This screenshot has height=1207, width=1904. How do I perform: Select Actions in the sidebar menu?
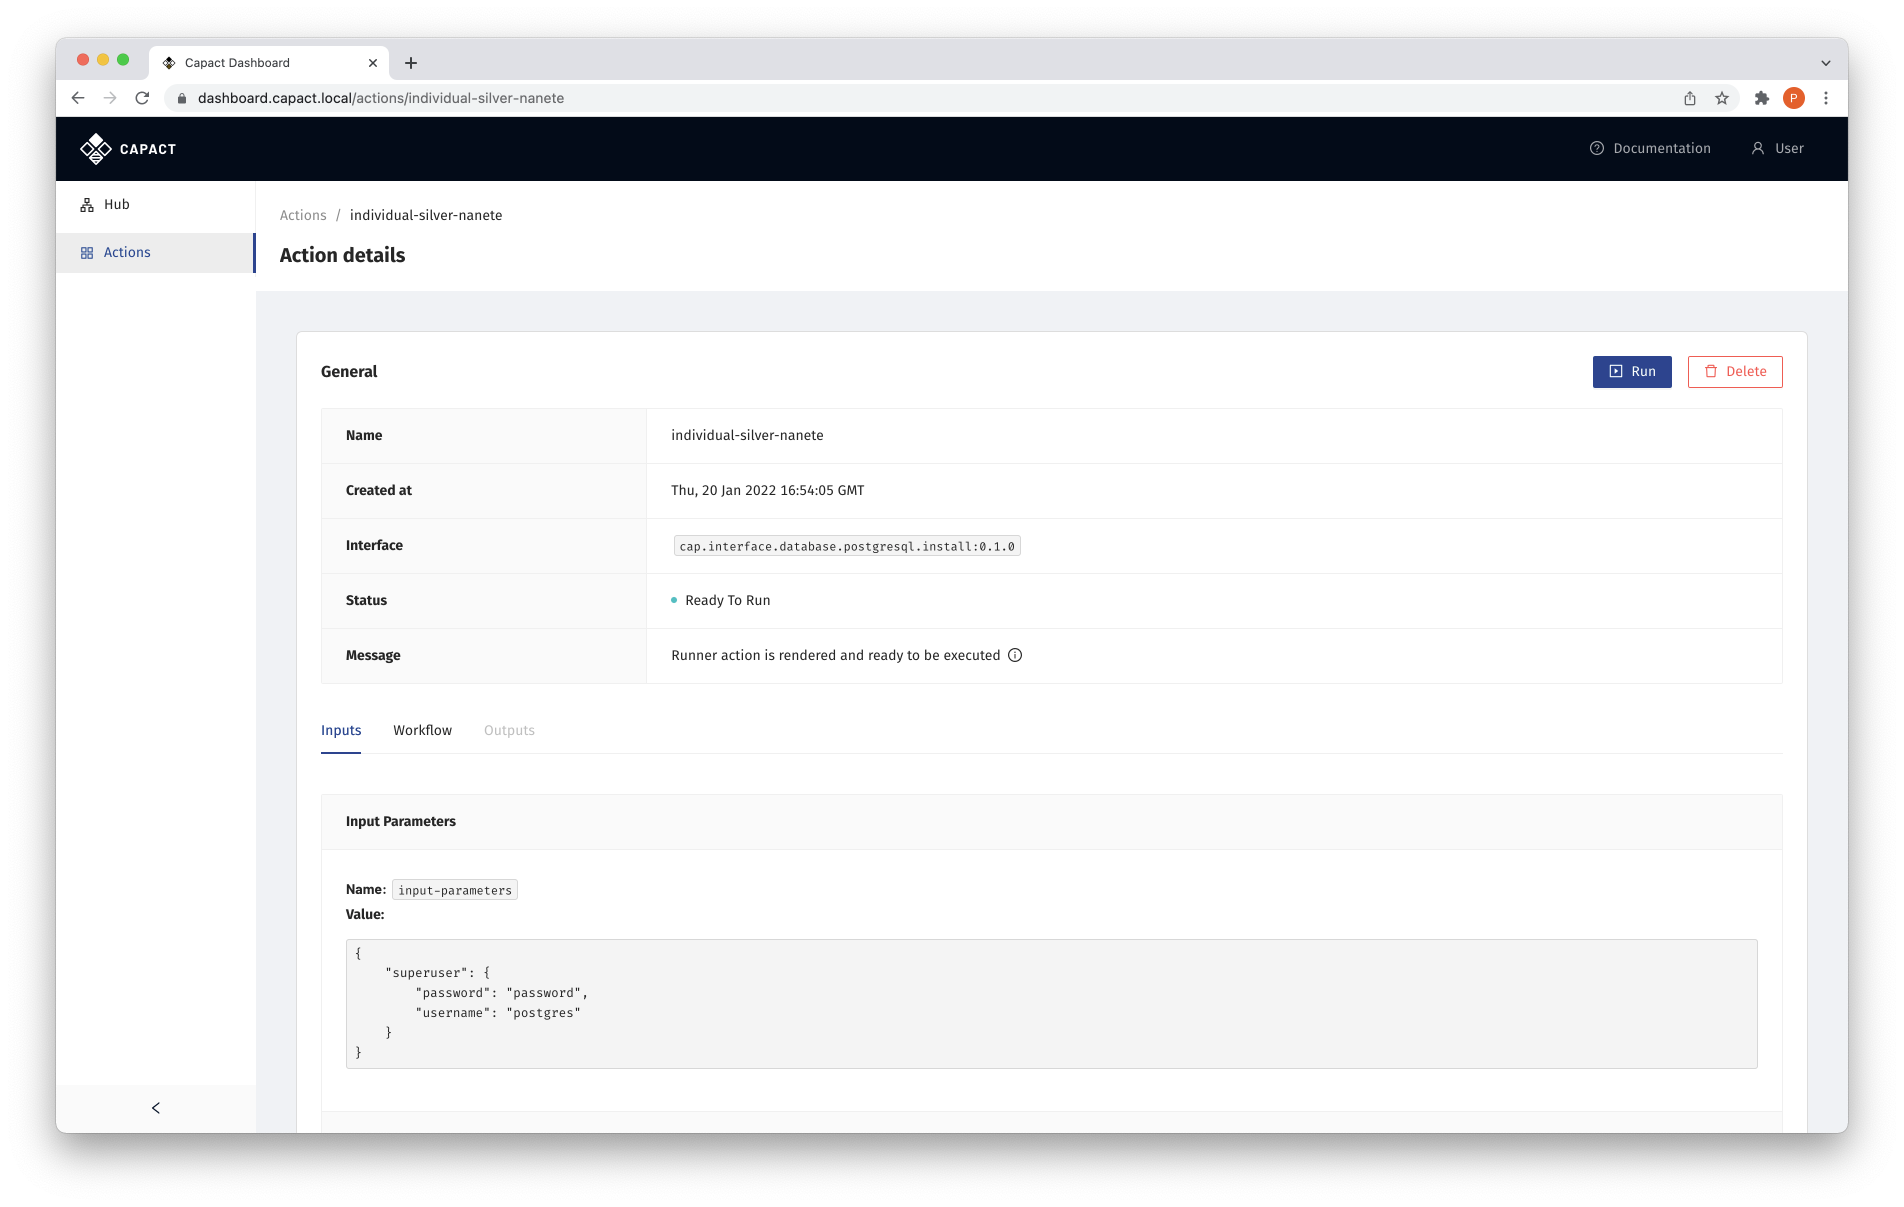point(127,253)
